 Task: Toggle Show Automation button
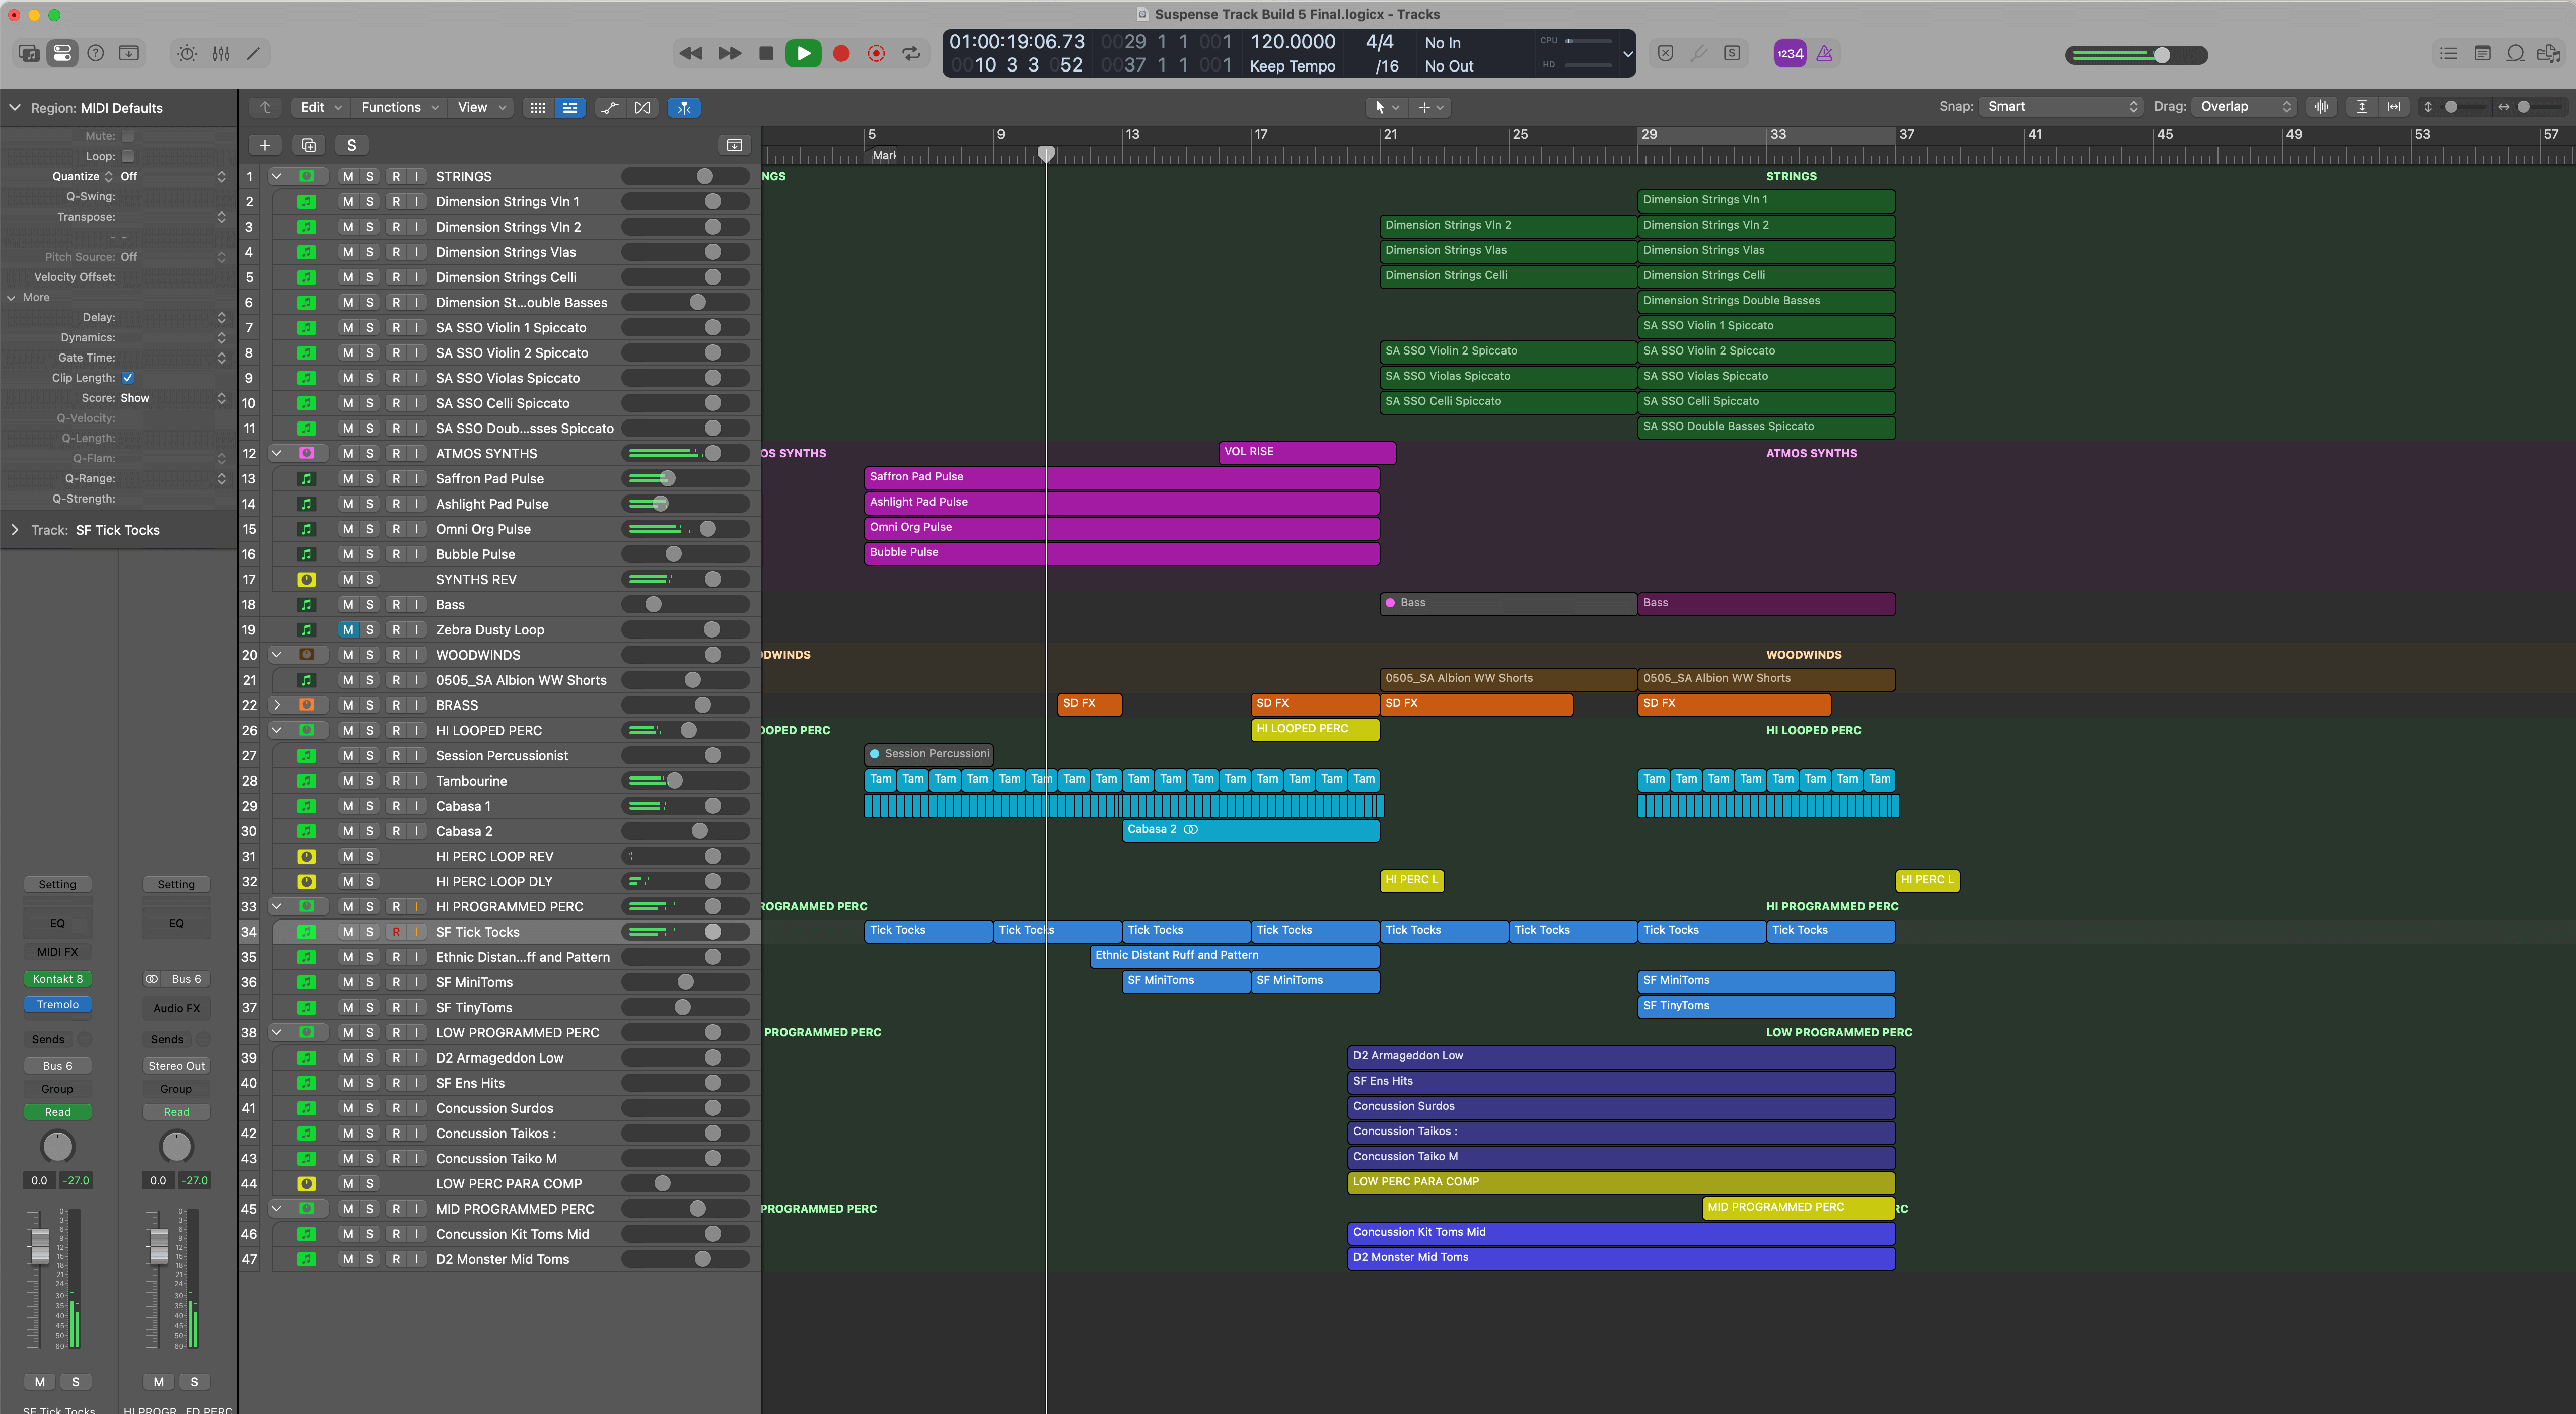coord(610,107)
